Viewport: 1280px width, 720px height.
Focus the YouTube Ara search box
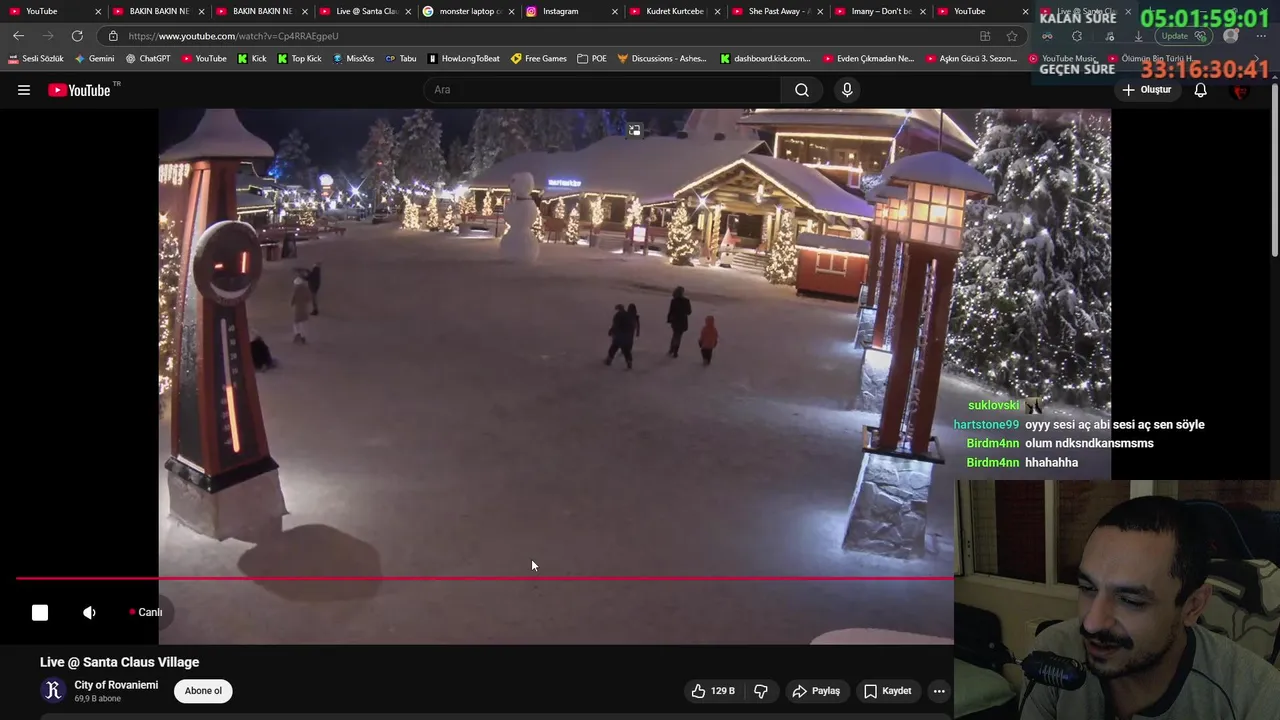[x=602, y=90]
